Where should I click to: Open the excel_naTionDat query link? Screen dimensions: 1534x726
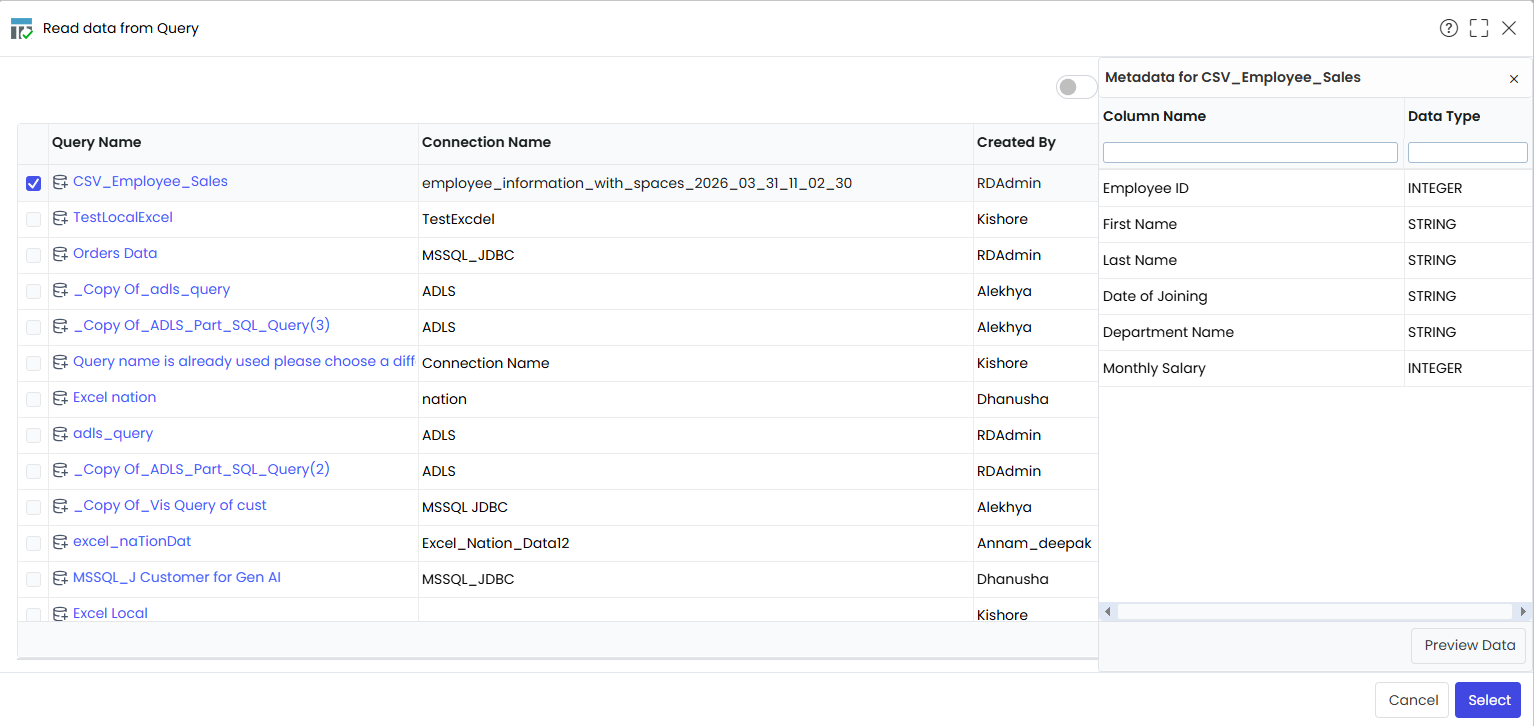132,541
